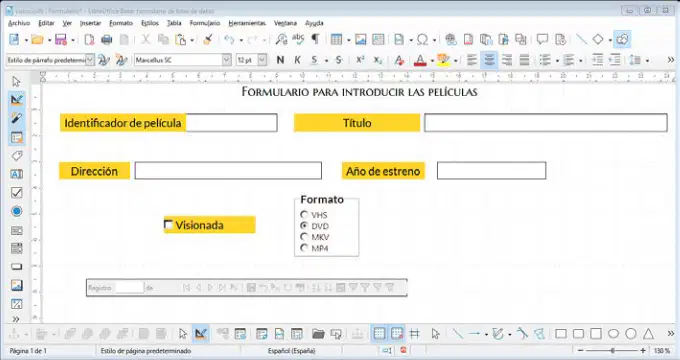Viewport: 680px width, 360px height.
Task: Click the zoom slider handle
Action: click(612, 350)
